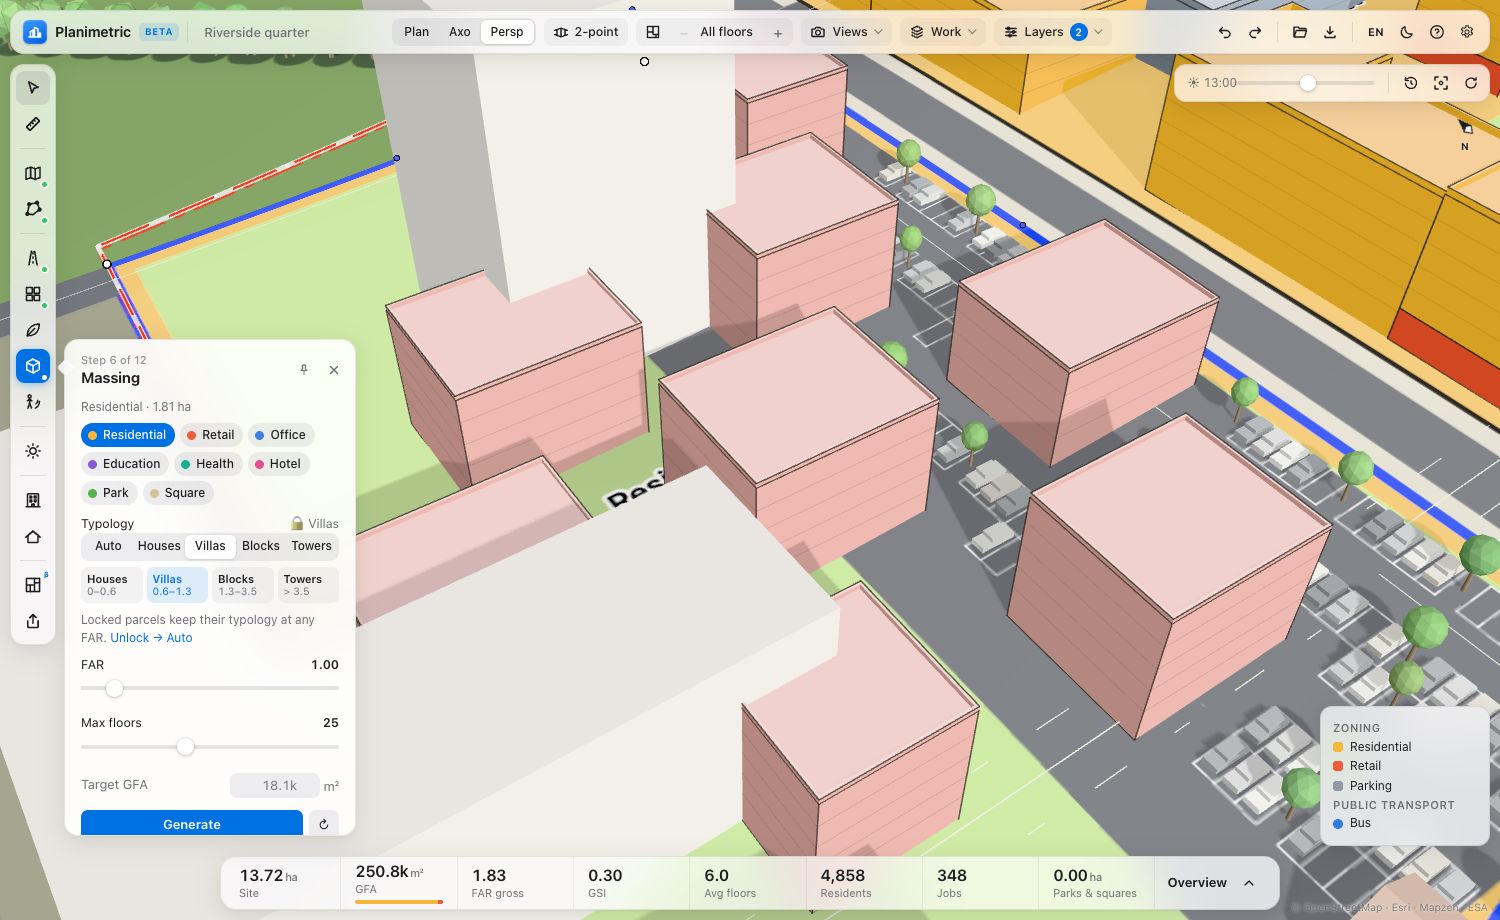Toggle the Health use chip

pyautogui.click(x=208, y=464)
